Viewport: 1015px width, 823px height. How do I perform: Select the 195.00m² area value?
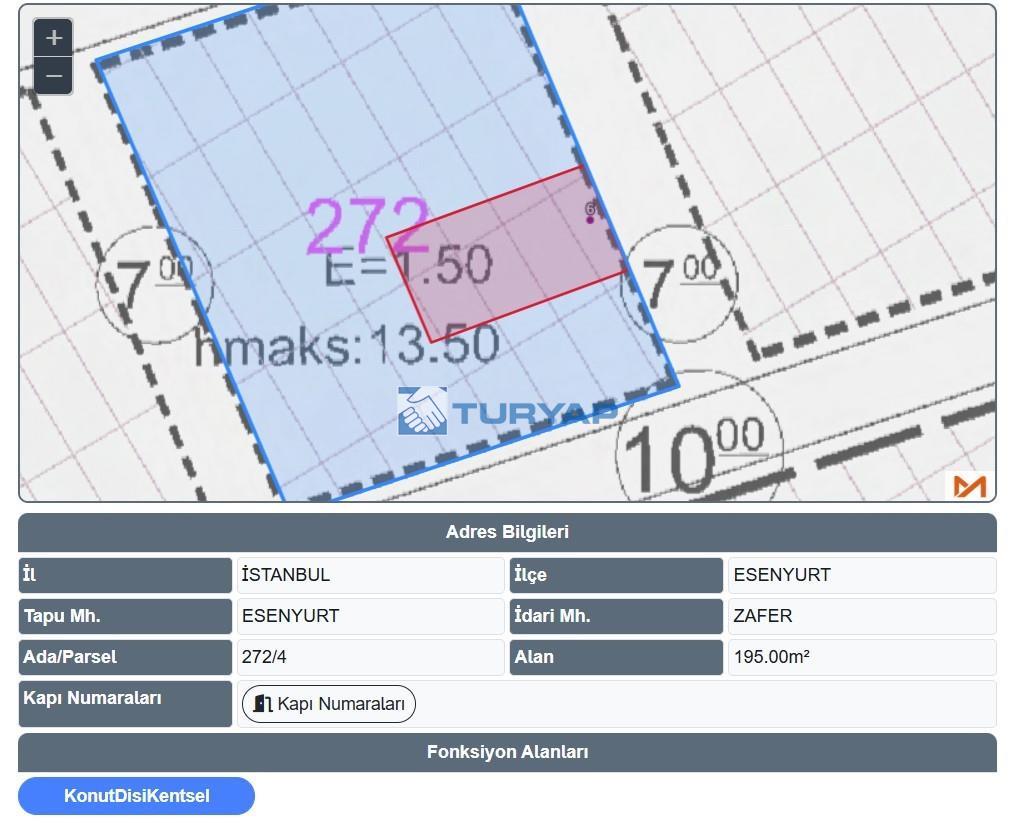tap(771, 657)
